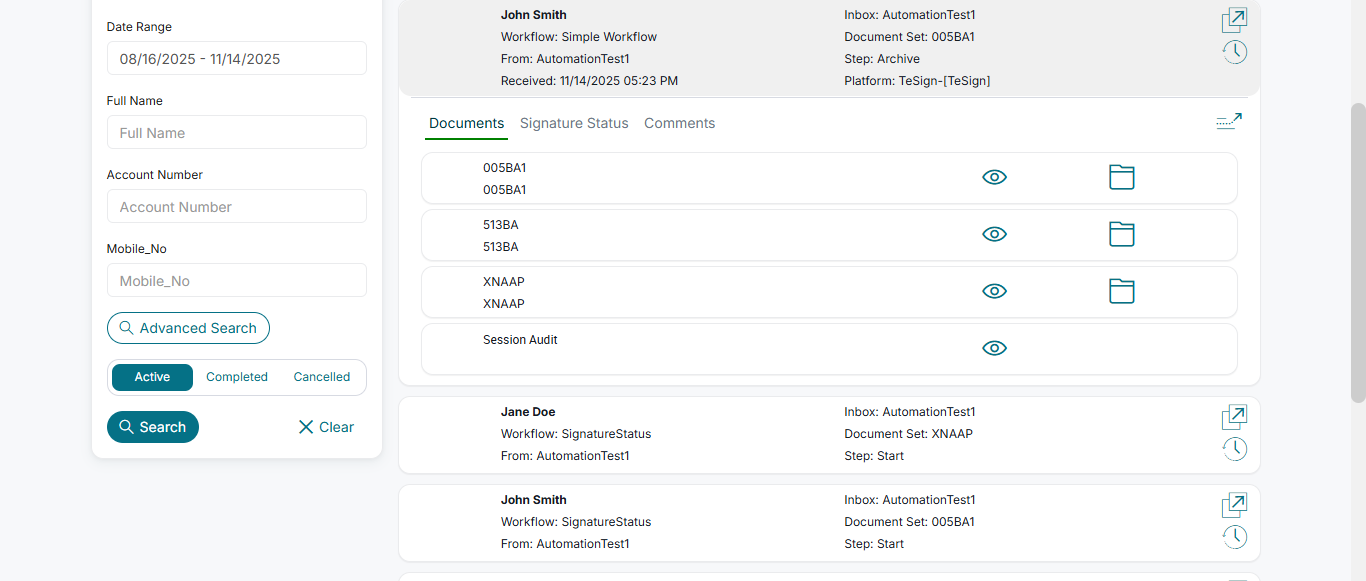The image size is (1366, 581).
Task: Open folder for document XNAAP
Action: 1122,292
